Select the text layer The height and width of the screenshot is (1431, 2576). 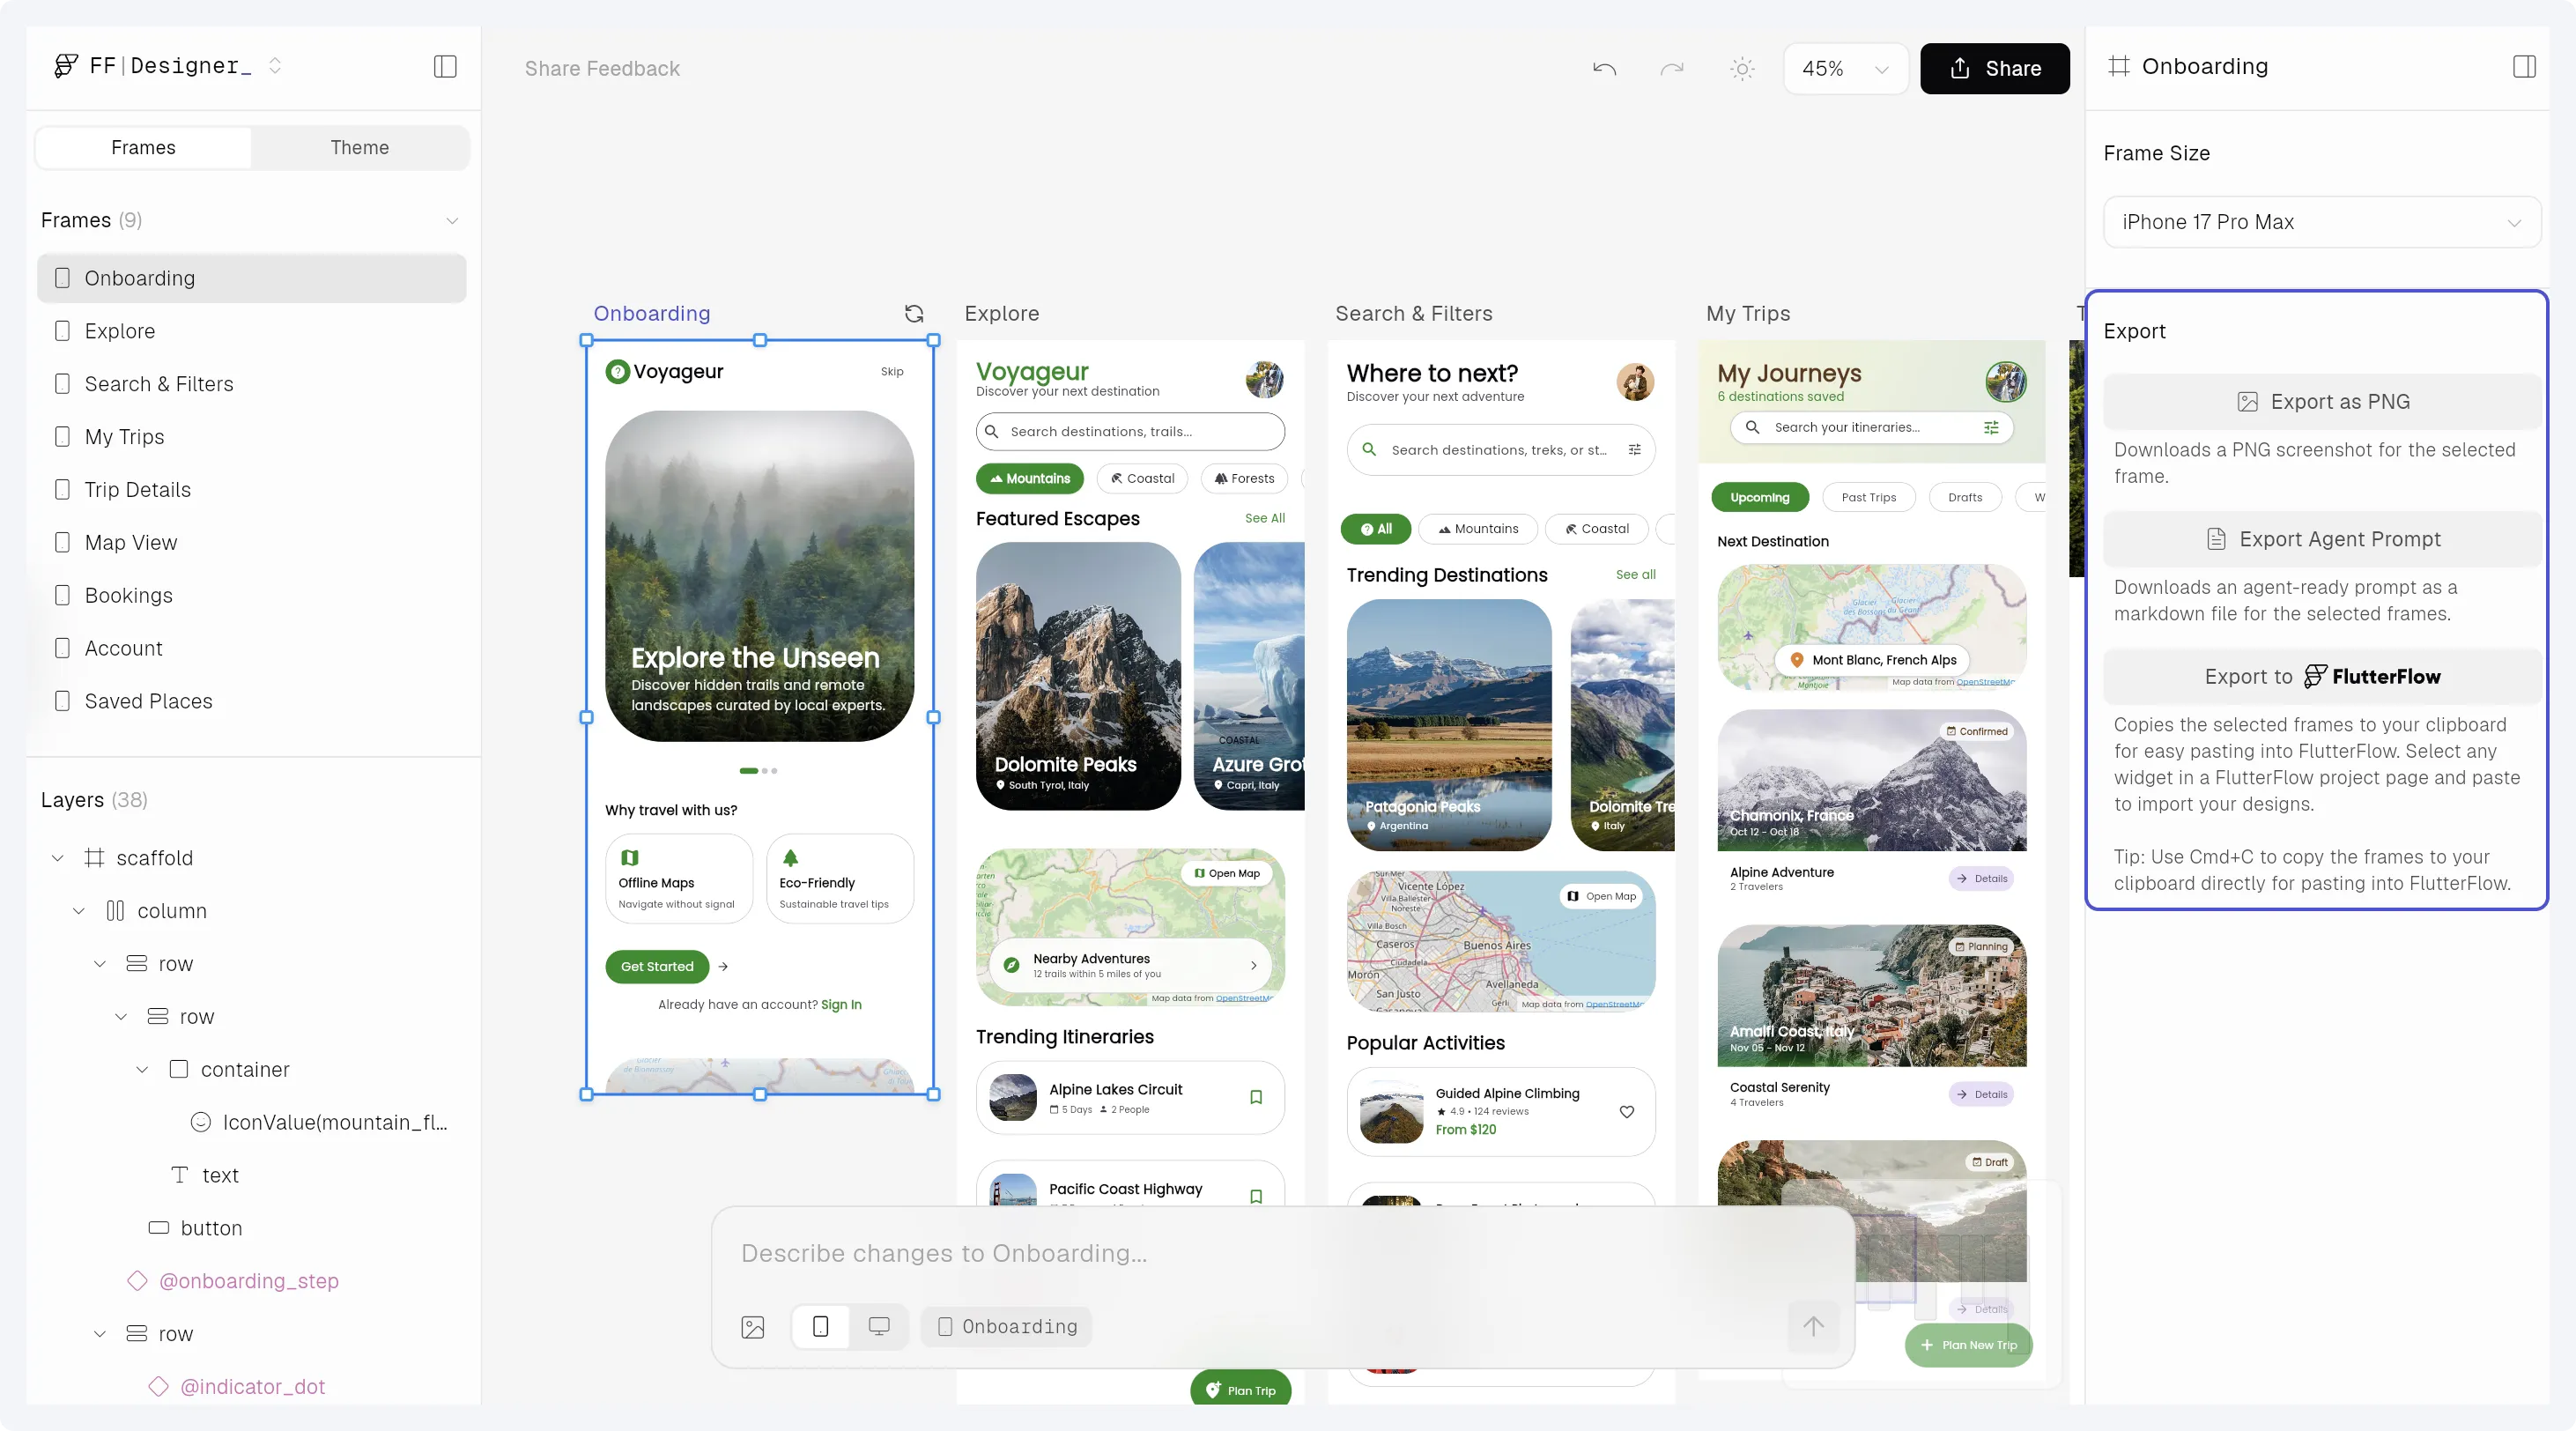204,1175
